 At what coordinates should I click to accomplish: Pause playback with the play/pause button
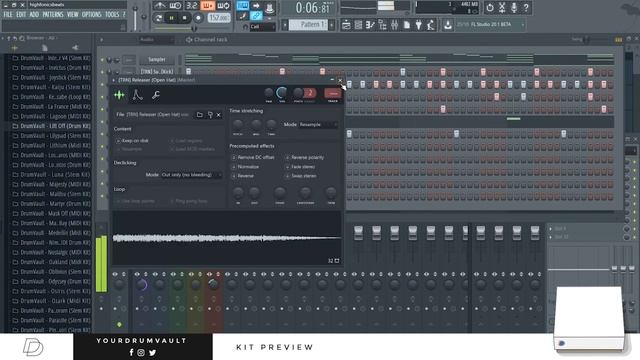[171, 18]
